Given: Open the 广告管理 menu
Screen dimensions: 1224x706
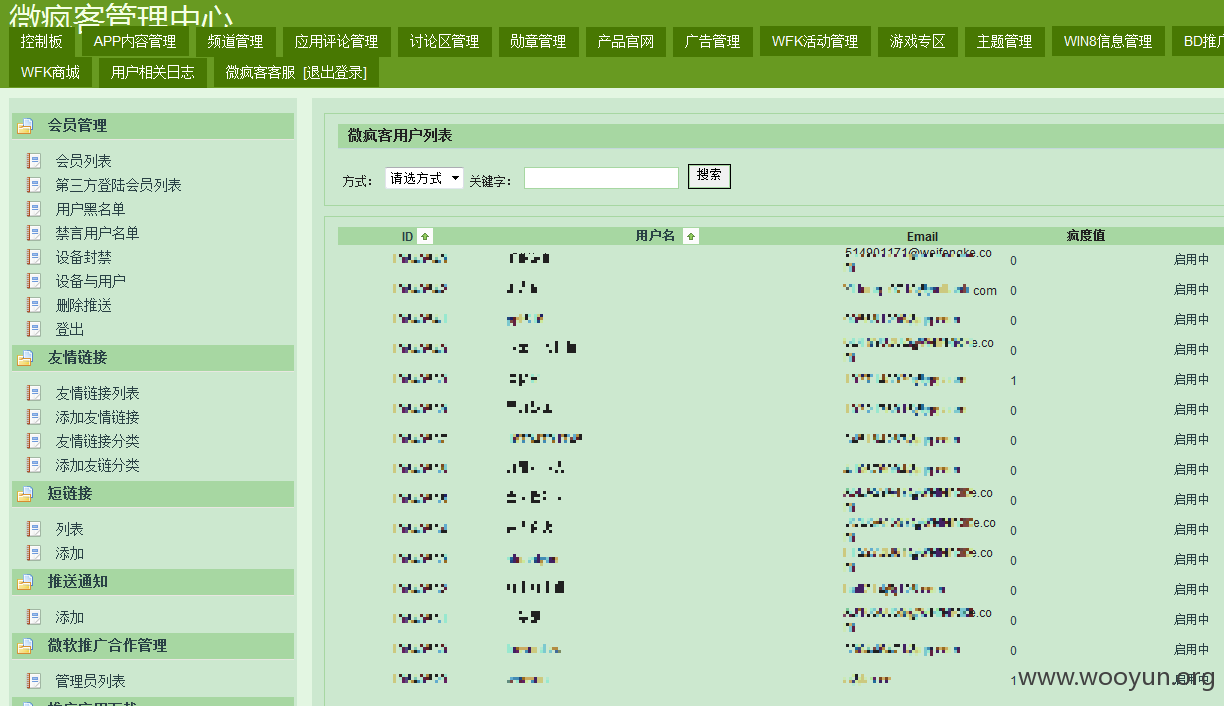Looking at the screenshot, I should (x=713, y=41).
